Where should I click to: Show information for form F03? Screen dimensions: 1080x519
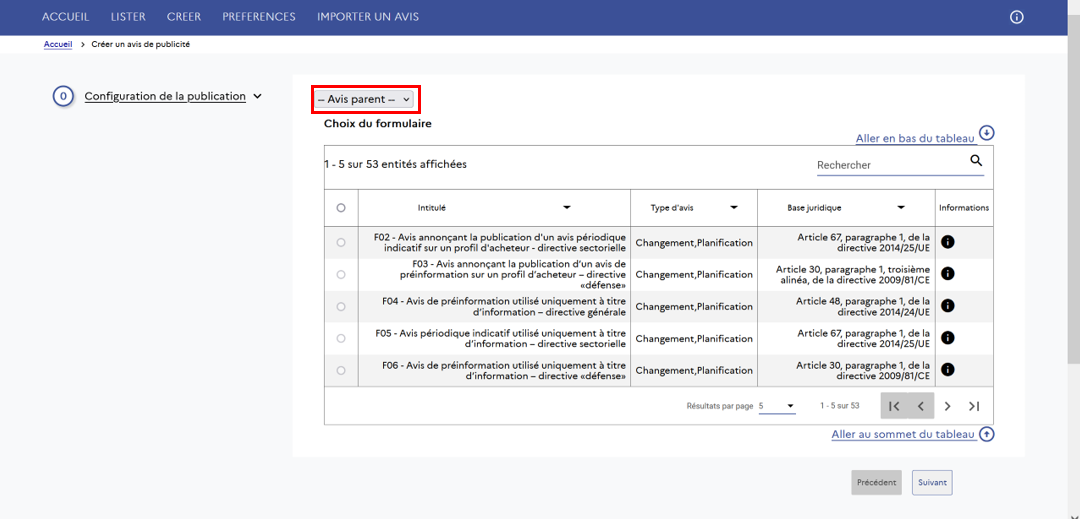pos(947,273)
